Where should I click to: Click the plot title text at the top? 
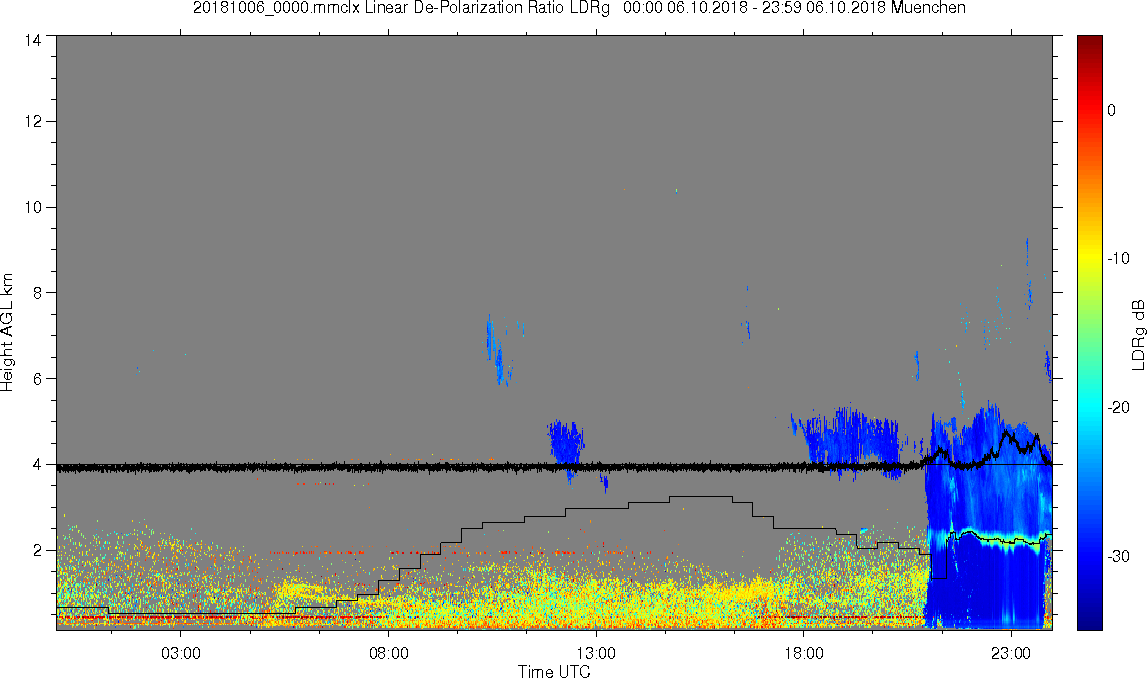579,8
